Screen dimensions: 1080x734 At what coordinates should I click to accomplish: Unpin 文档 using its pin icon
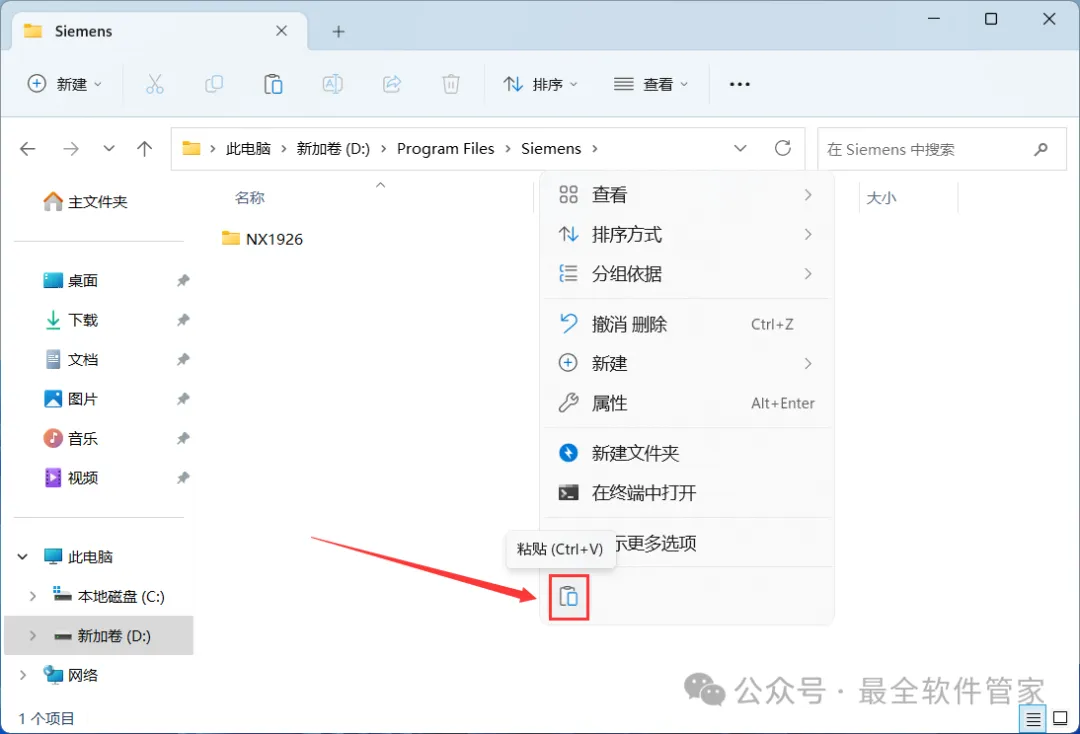pyautogui.click(x=183, y=359)
